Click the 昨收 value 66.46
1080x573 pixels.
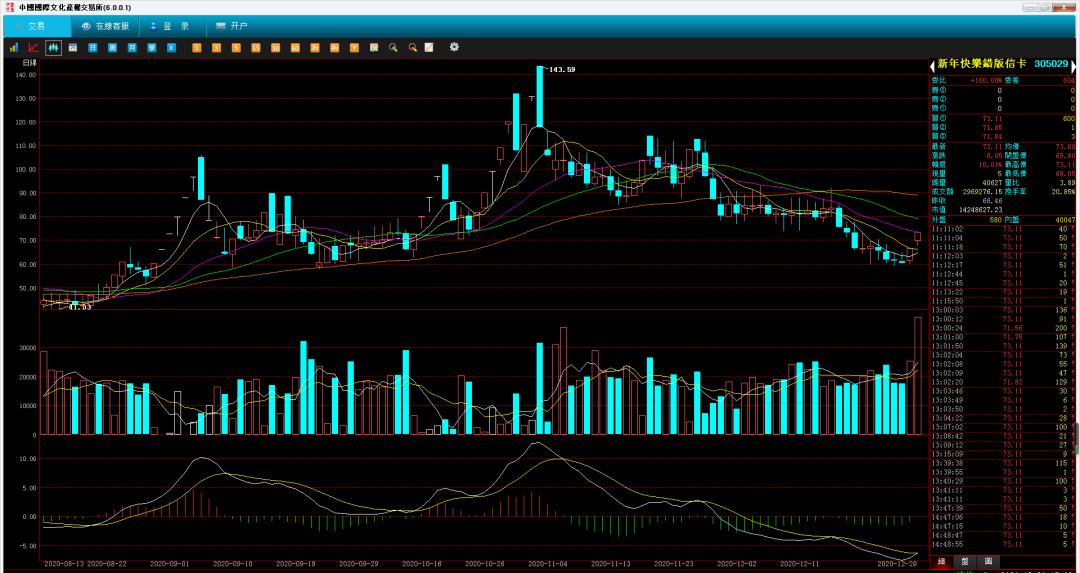(x=993, y=200)
